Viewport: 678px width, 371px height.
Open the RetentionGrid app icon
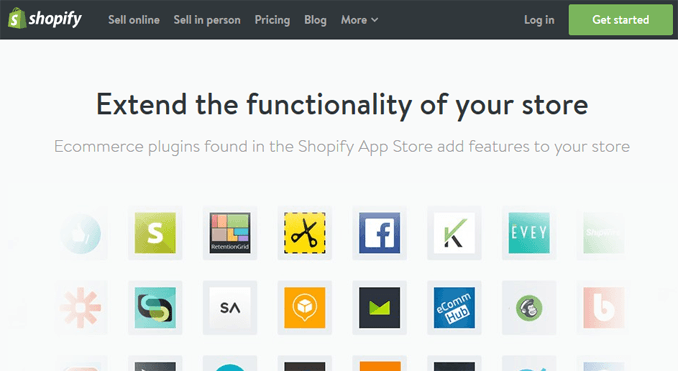(230, 233)
